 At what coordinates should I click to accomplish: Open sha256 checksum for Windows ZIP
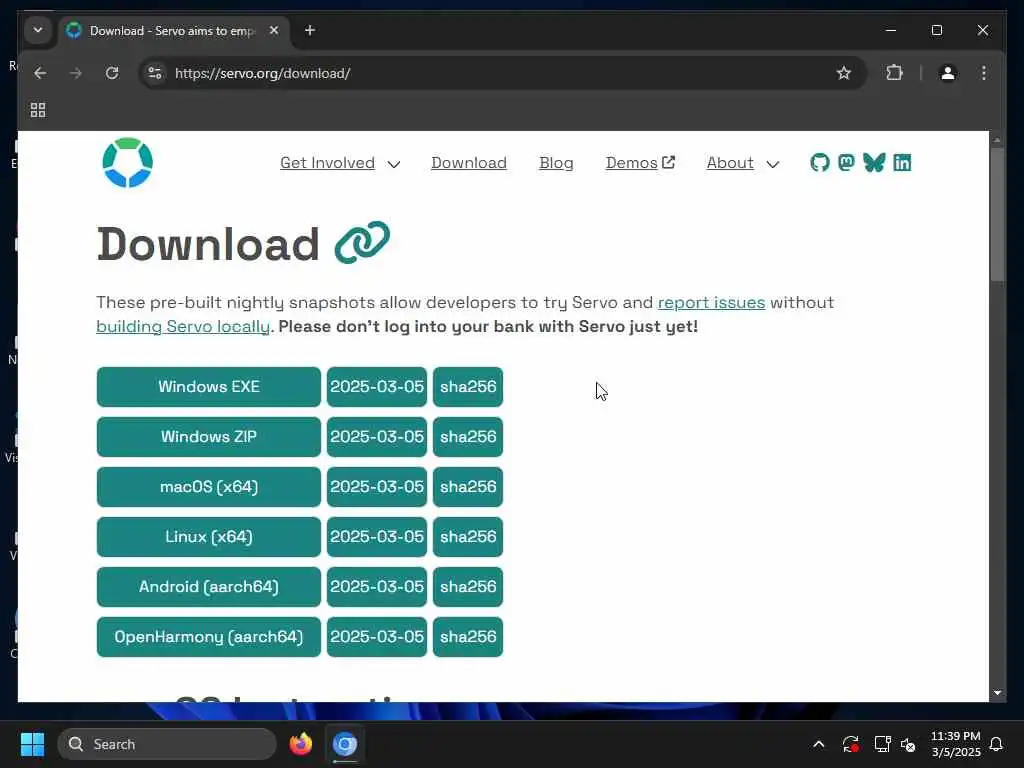tap(468, 437)
